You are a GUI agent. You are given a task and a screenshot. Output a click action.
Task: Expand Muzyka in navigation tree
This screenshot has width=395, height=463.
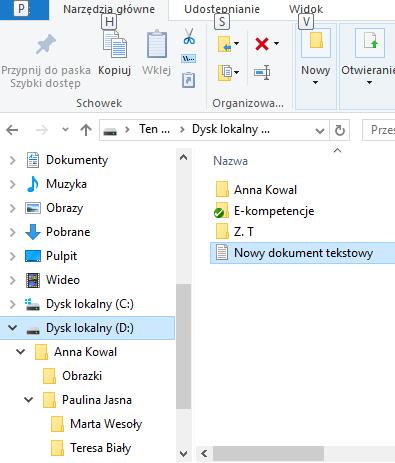click(13, 184)
